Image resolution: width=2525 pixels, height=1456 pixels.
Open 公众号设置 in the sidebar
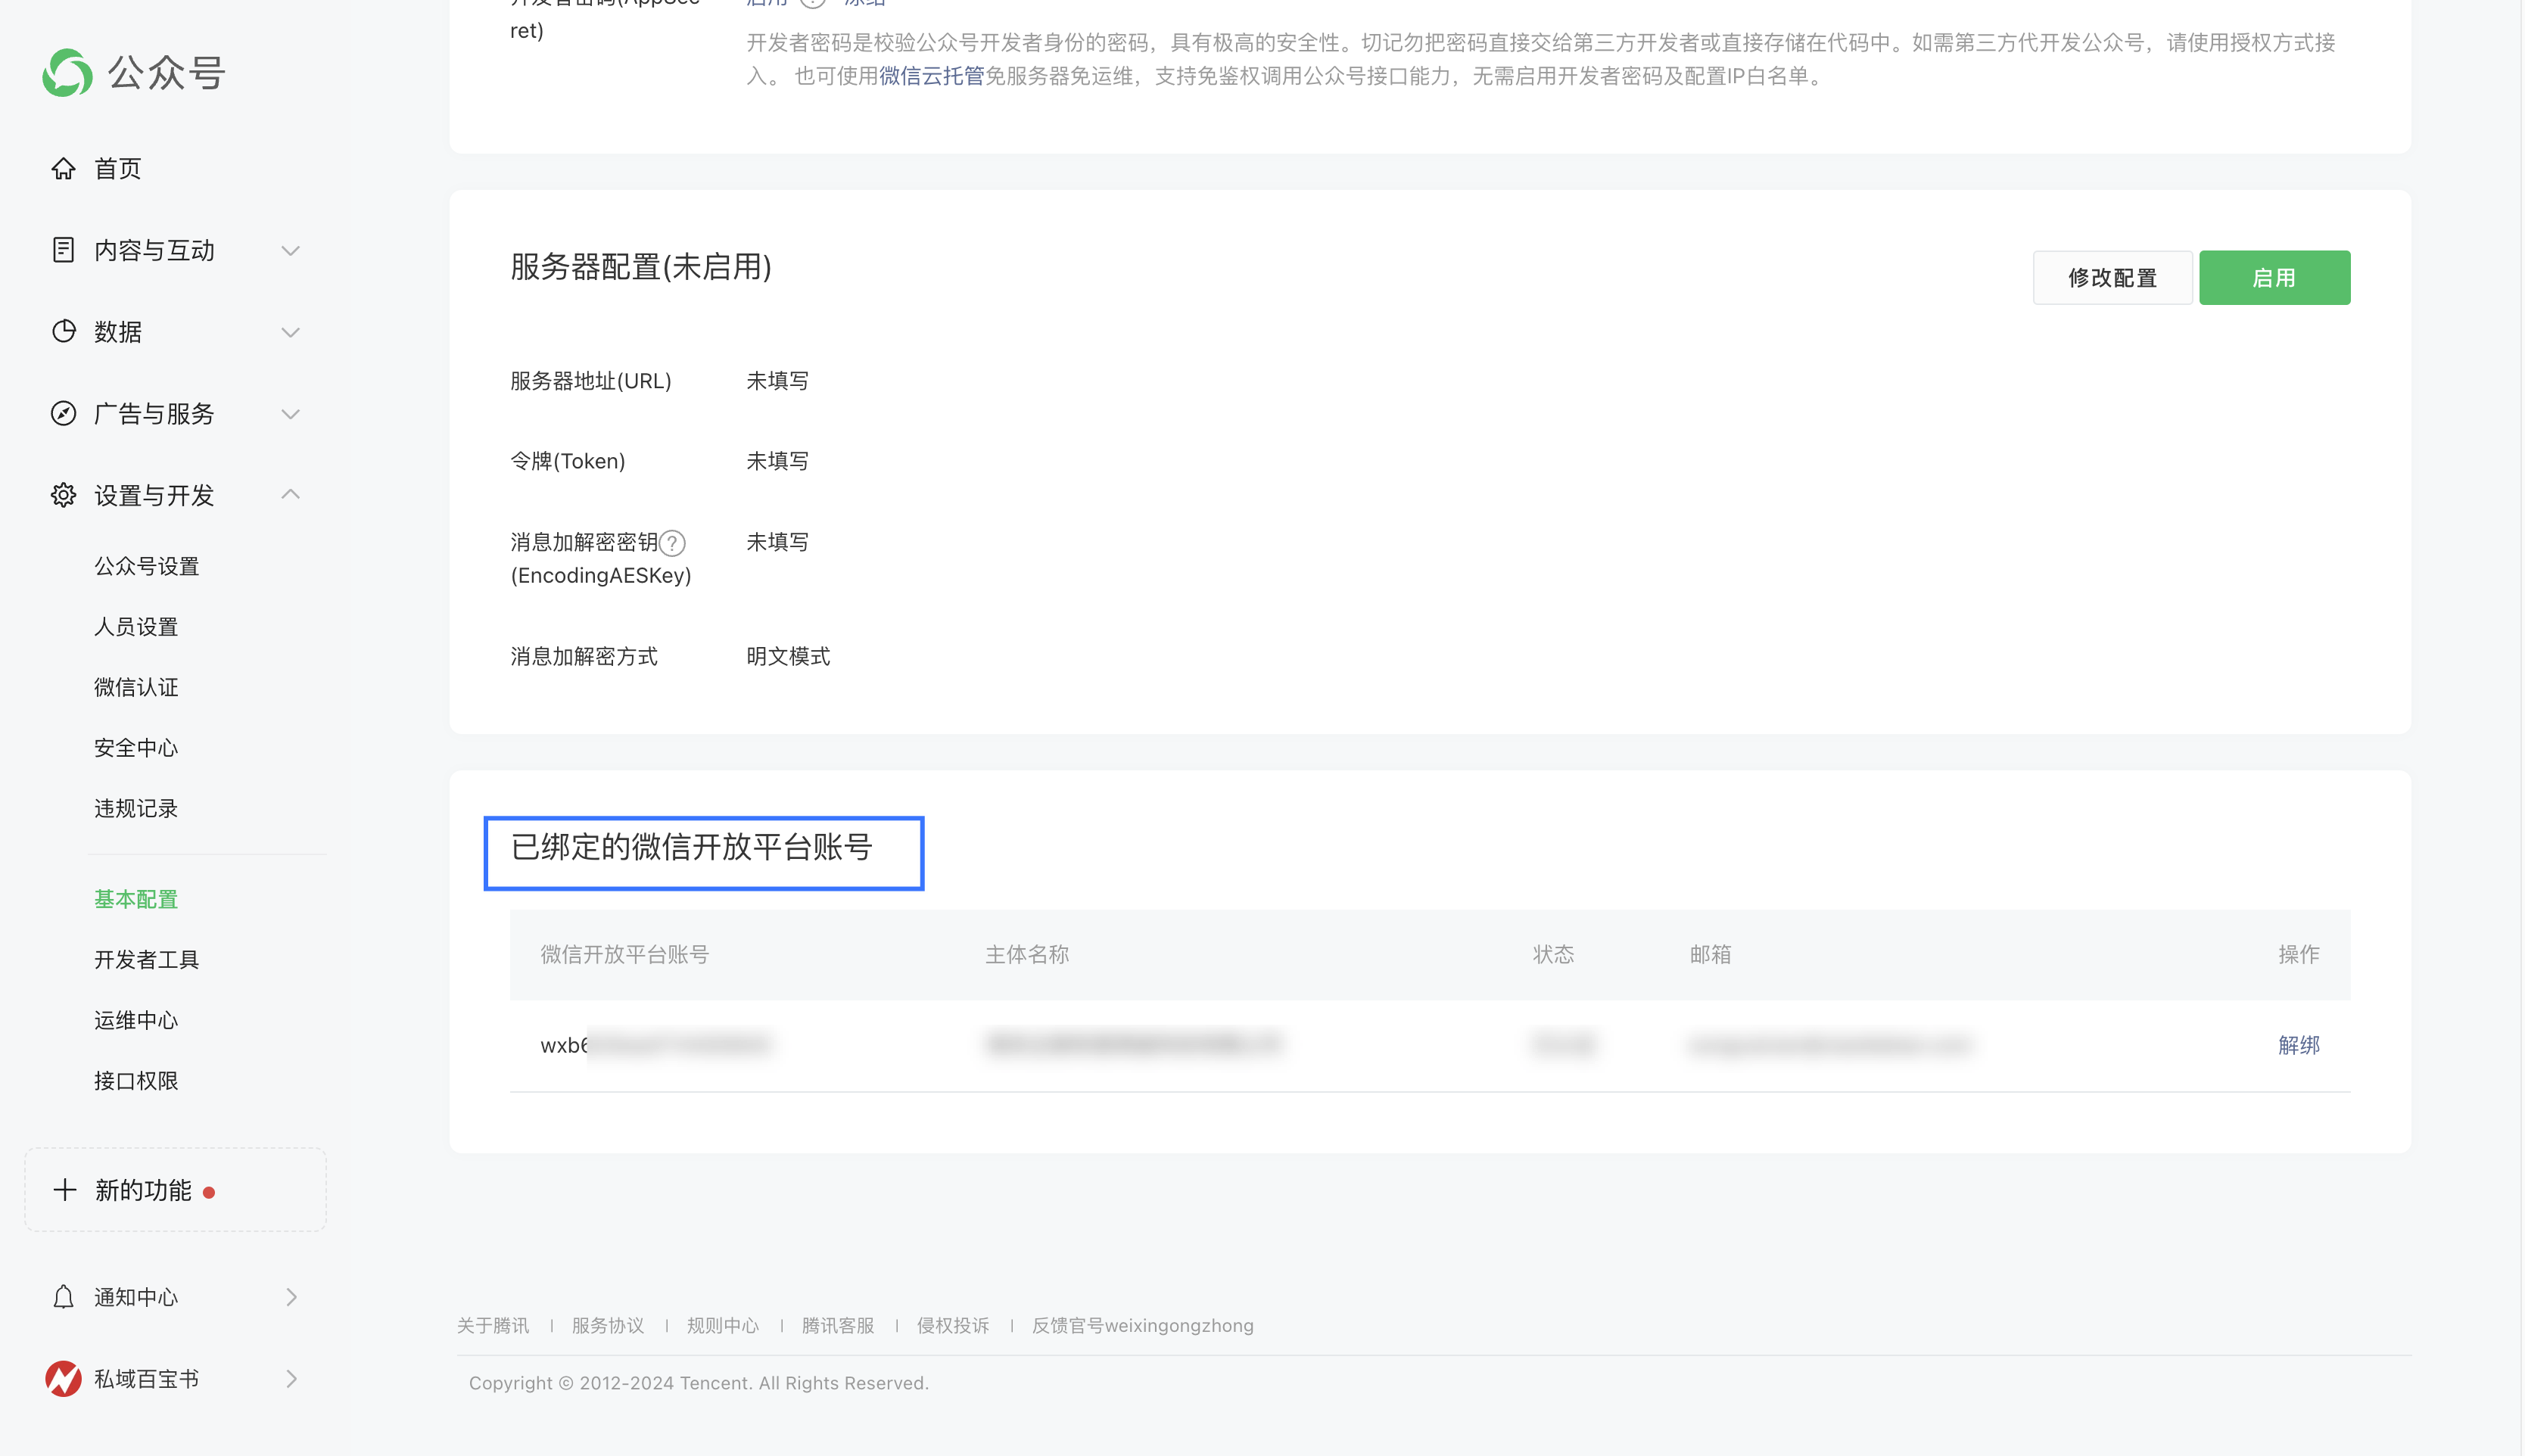tap(147, 566)
